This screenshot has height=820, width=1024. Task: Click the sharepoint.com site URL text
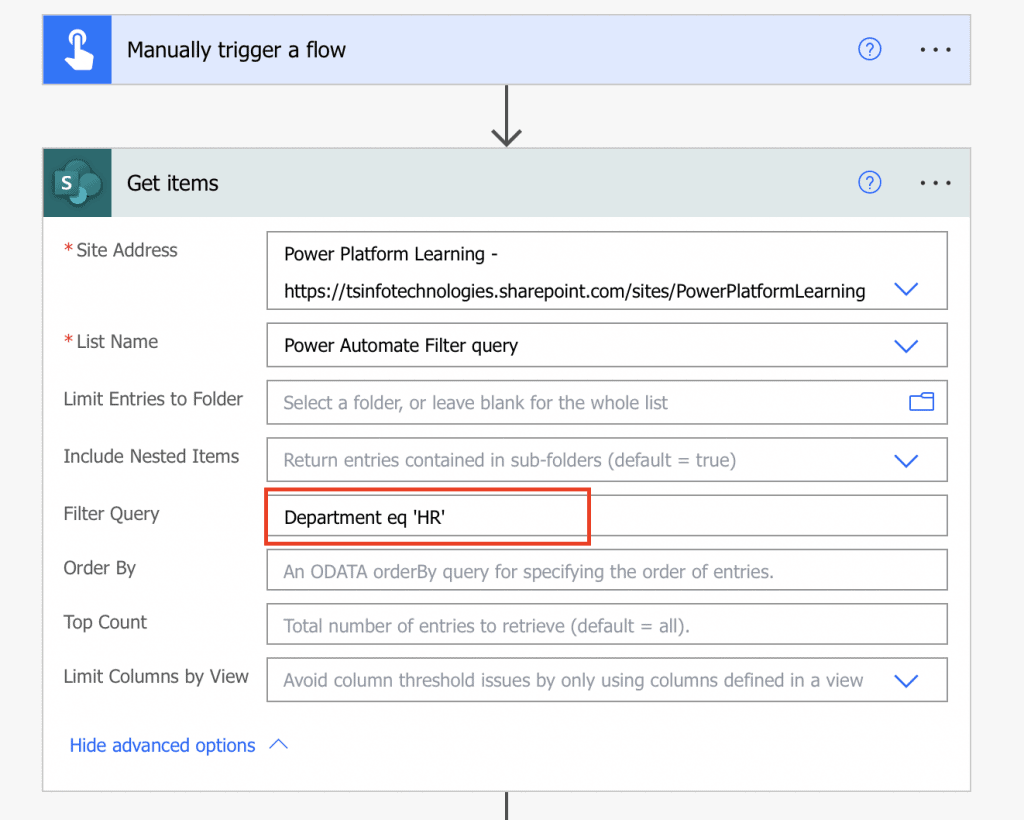tap(574, 291)
